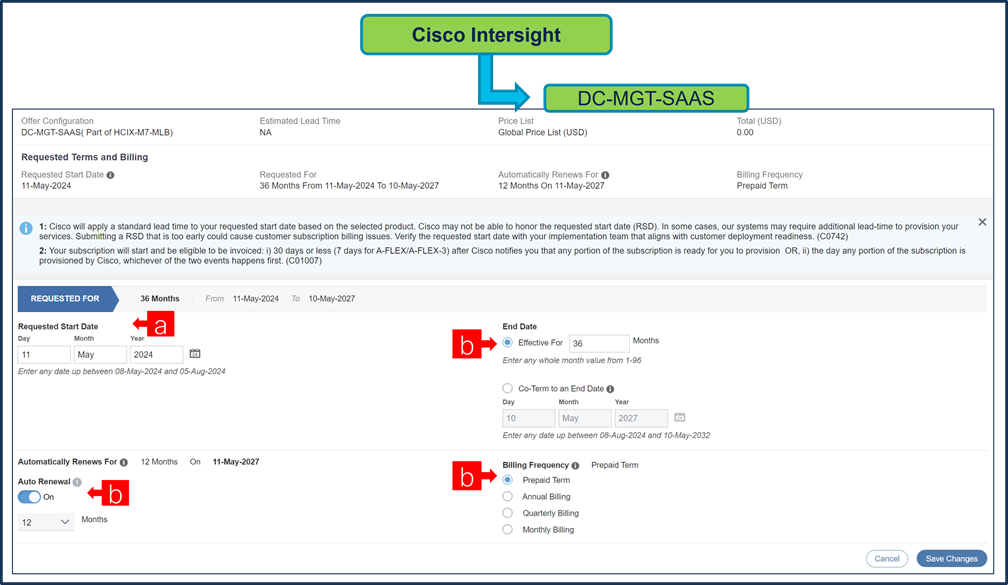Click the start date Day field with 11

point(44,355)
